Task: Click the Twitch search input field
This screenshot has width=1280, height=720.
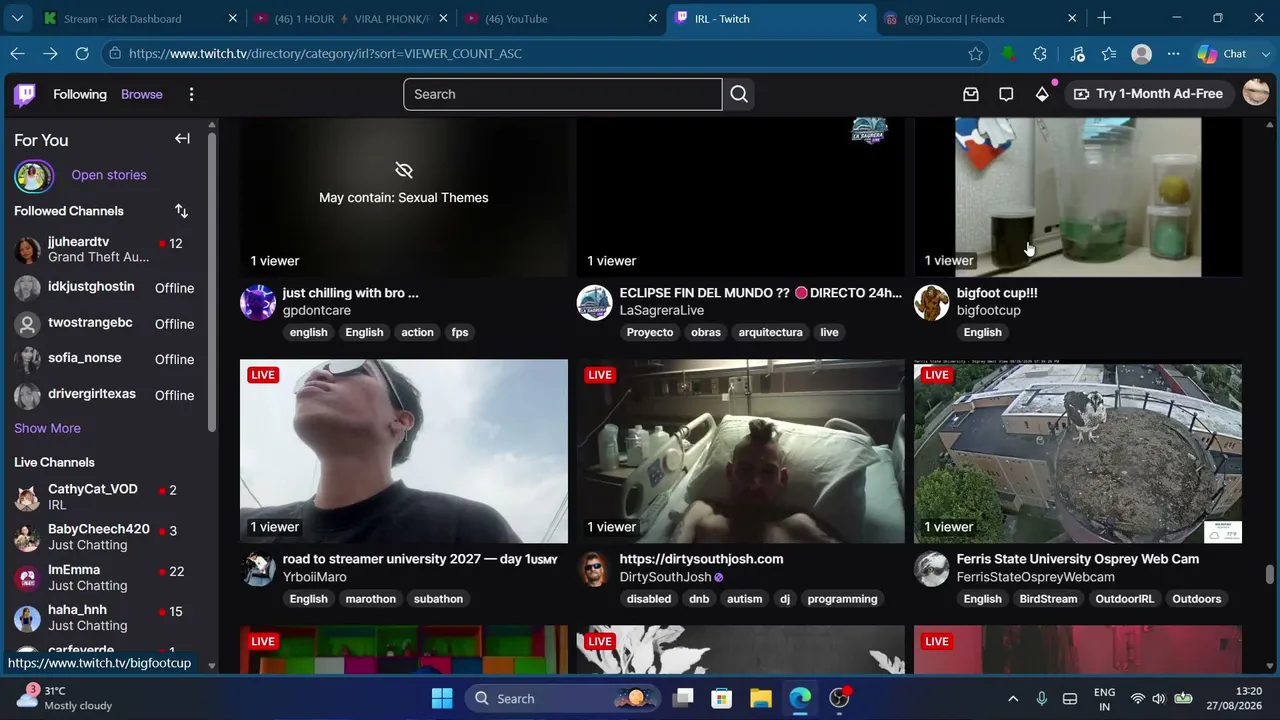Action: (x=562, y=94)
